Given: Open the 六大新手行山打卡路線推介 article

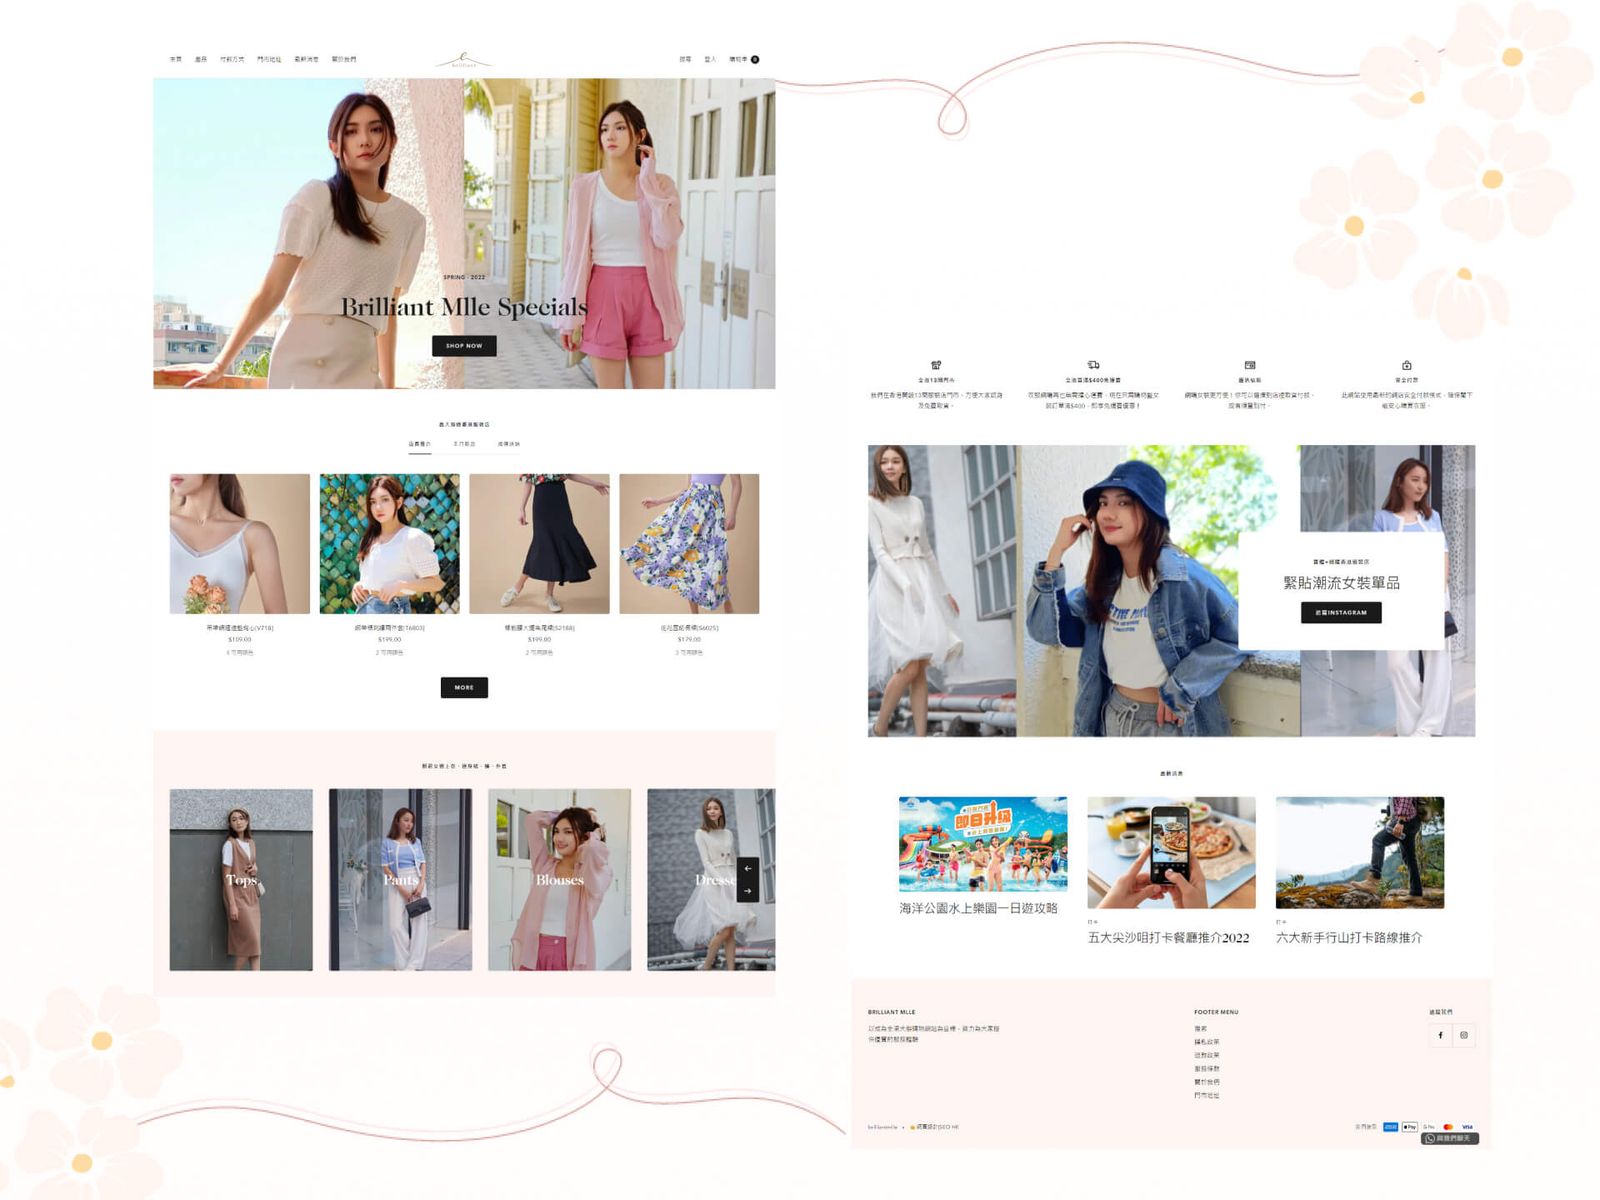Looking at the screenshot, I should pyautogui.click(x=1359, y=852).
